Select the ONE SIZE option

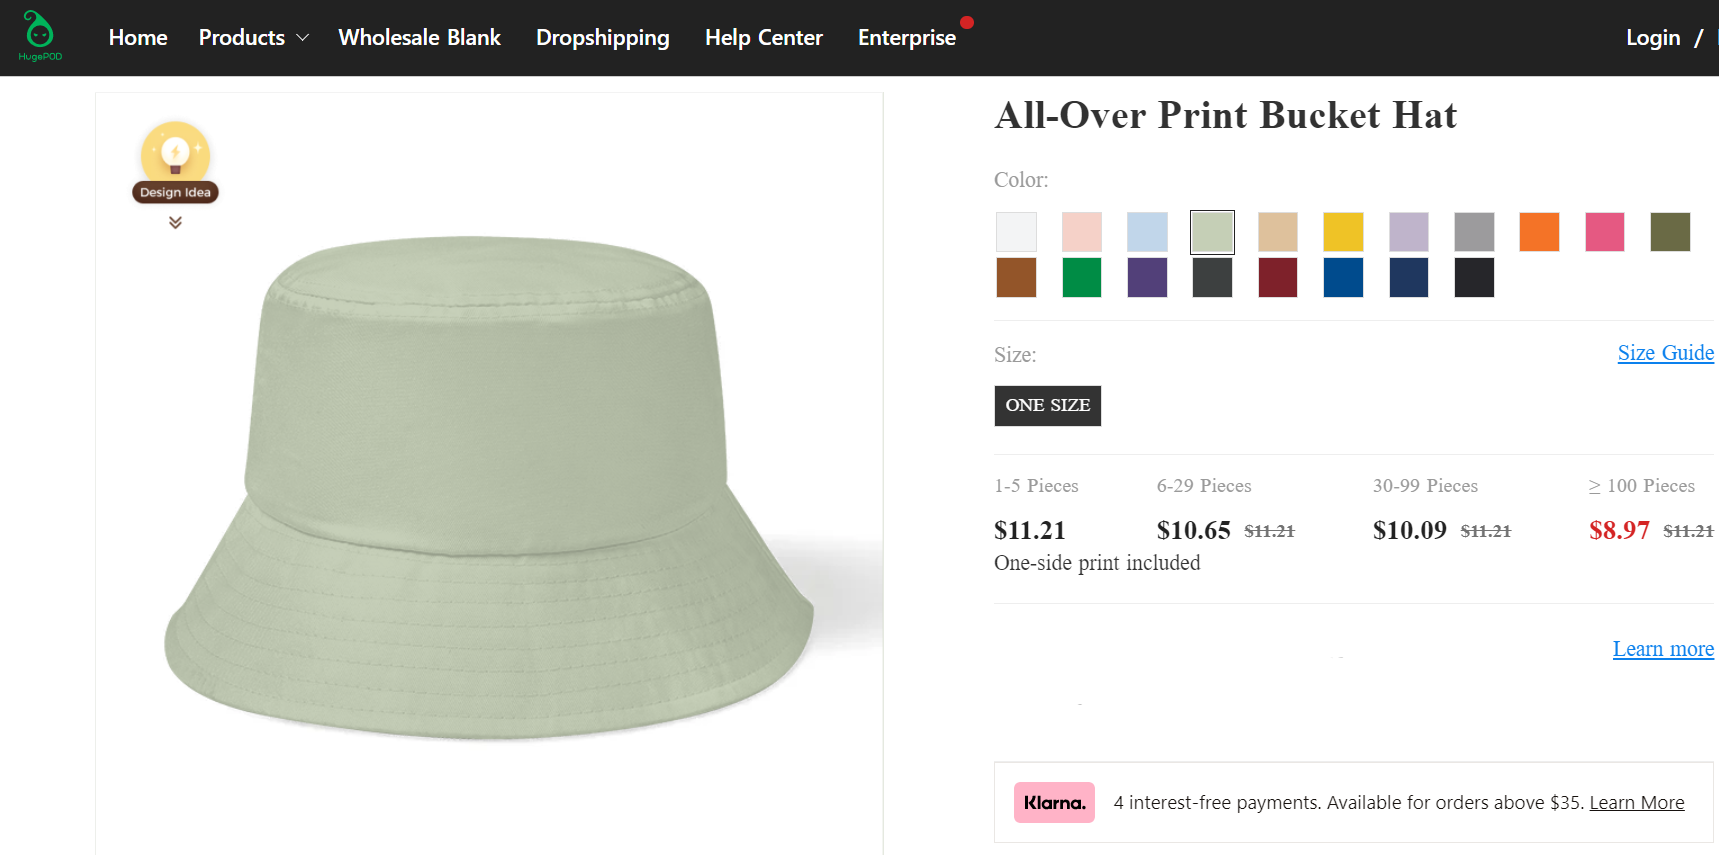(x=1047, y=405)
